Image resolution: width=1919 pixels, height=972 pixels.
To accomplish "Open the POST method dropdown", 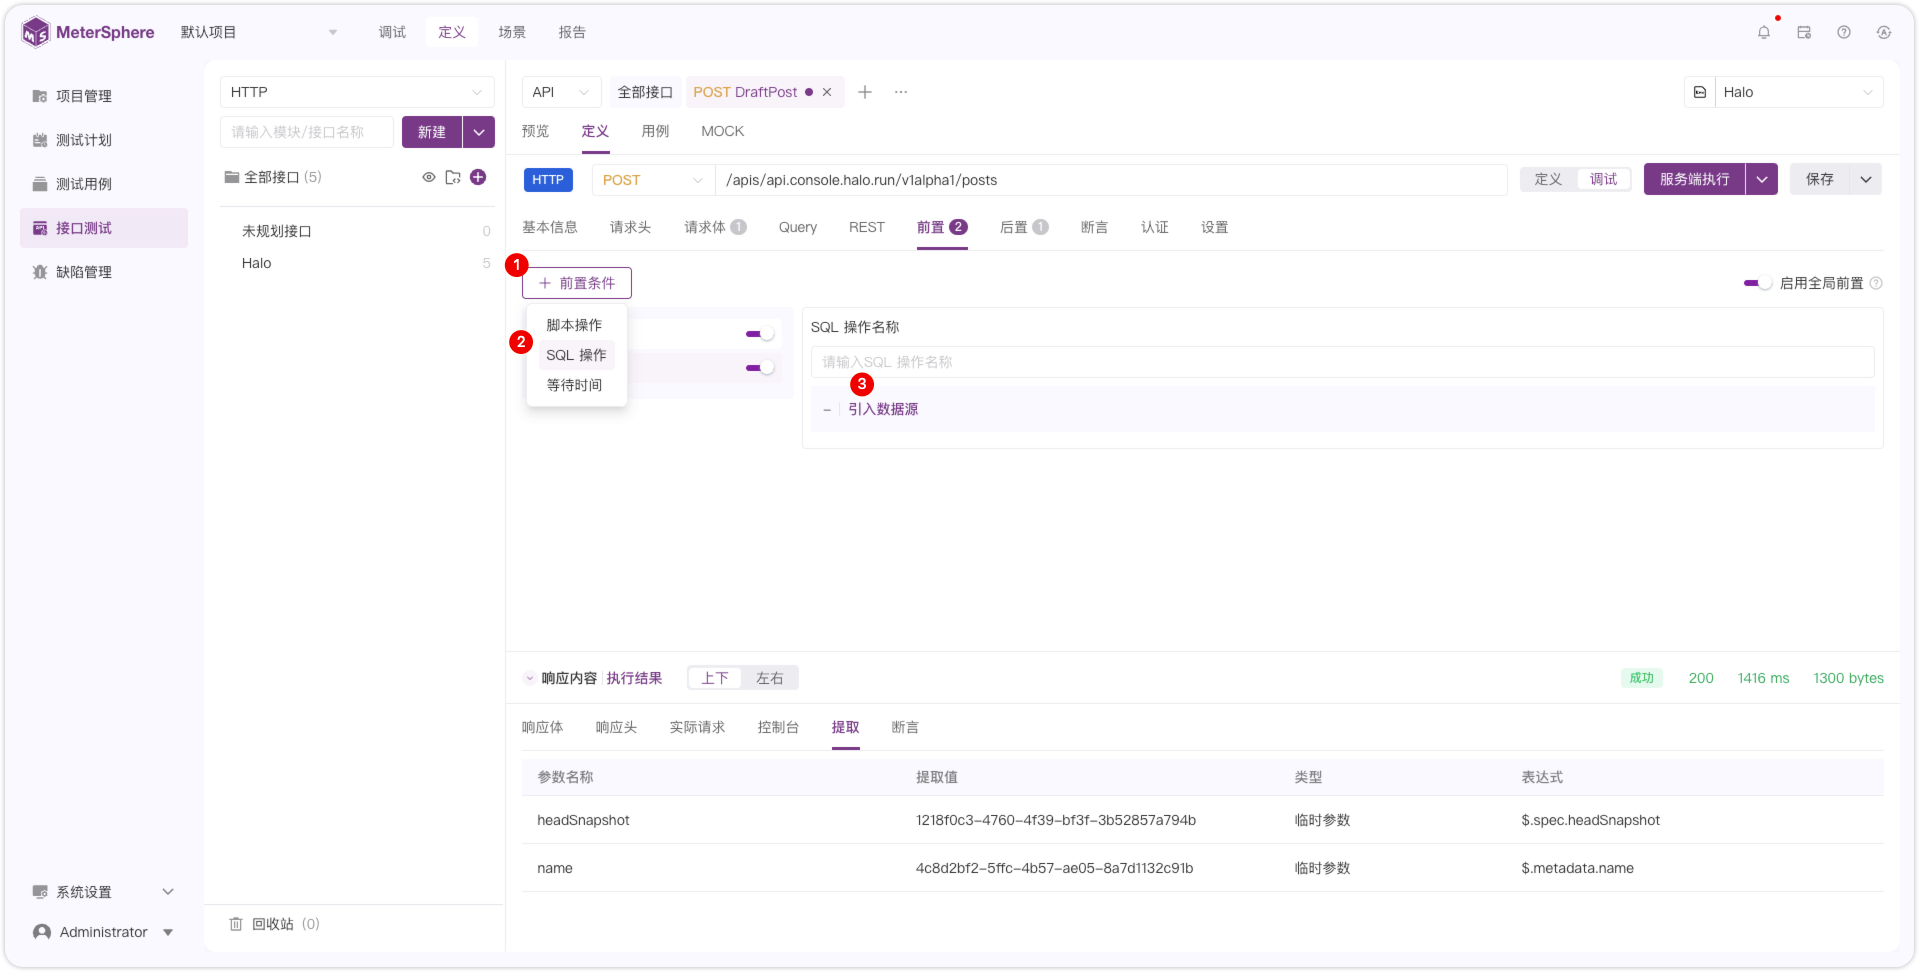I will click(653, 180).
